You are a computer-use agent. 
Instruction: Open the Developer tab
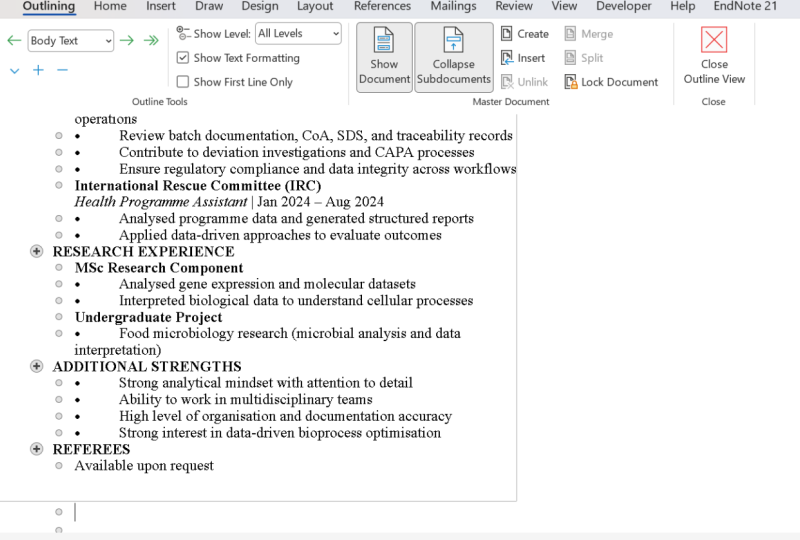[x=624, y=6]
